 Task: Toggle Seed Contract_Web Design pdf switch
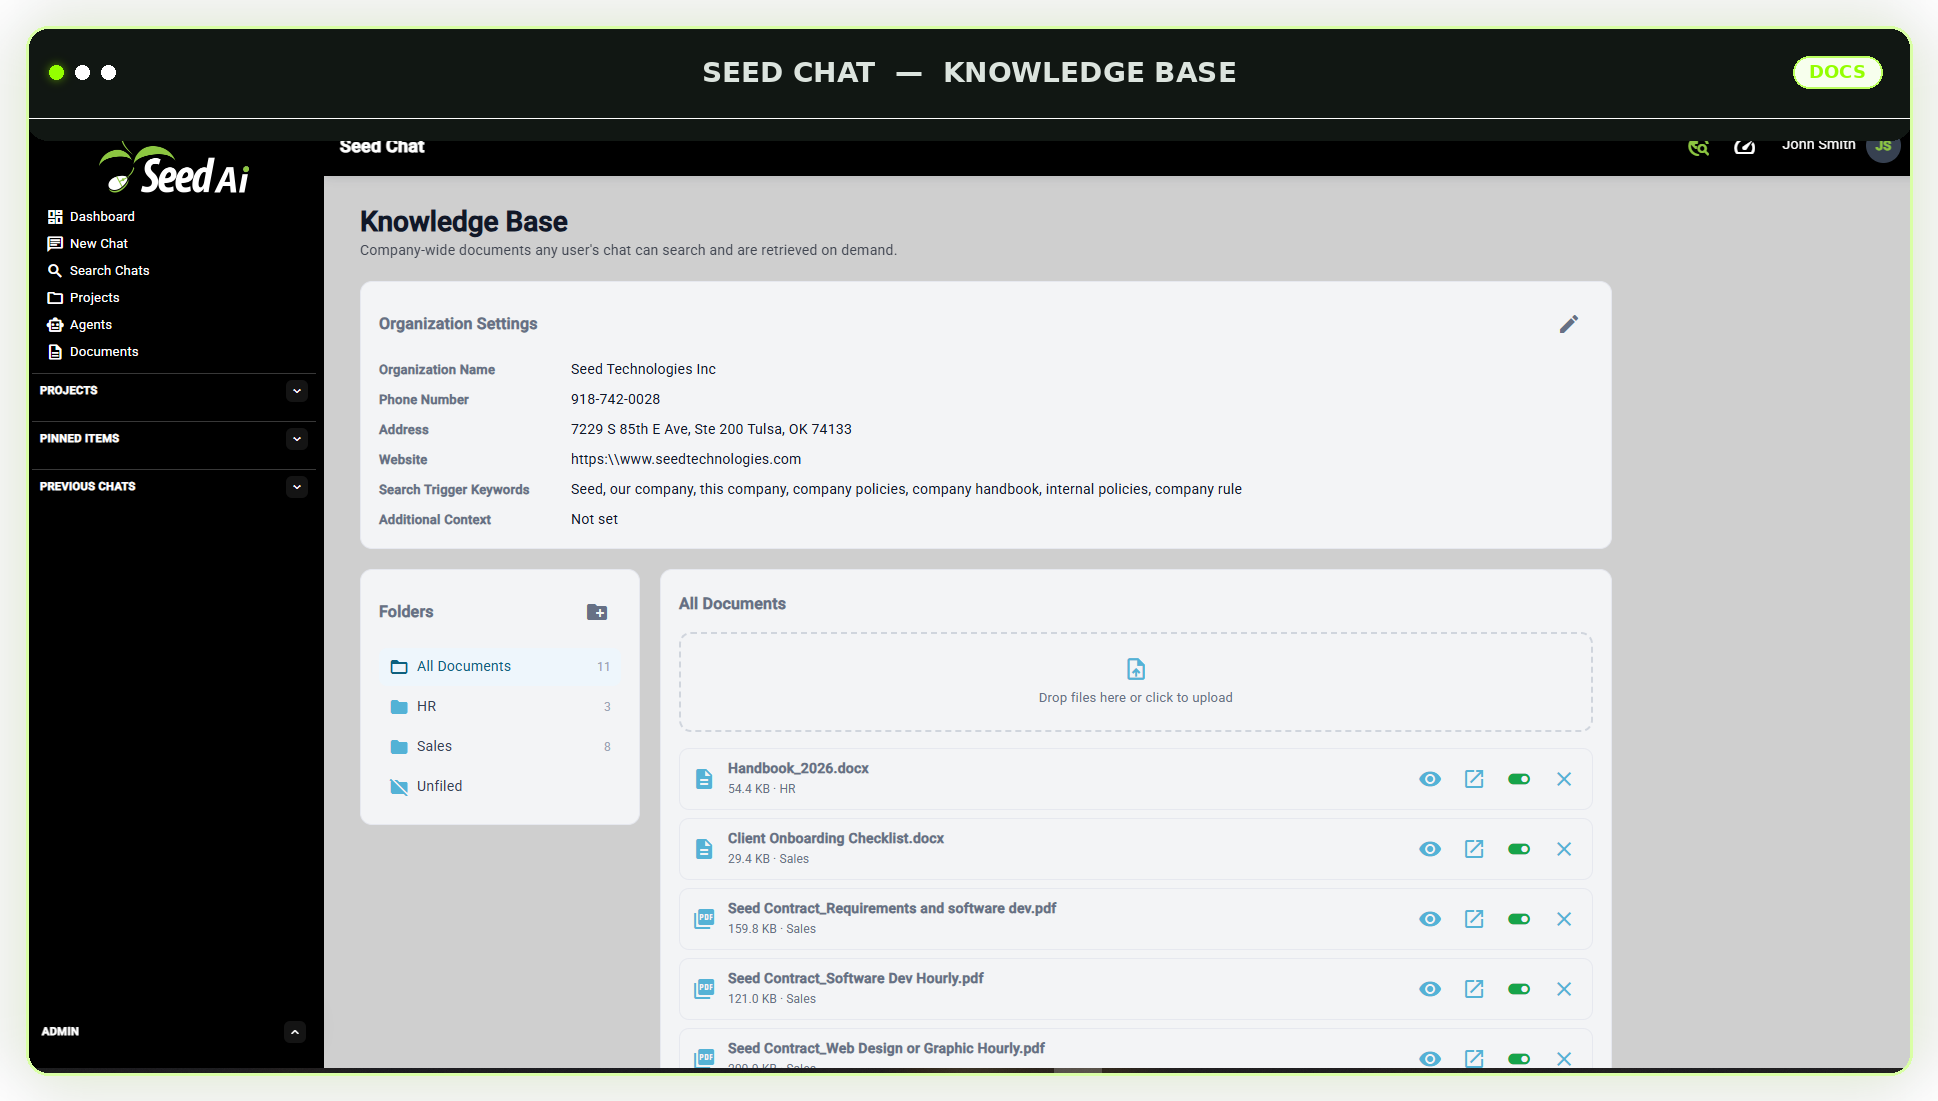1519,1059
